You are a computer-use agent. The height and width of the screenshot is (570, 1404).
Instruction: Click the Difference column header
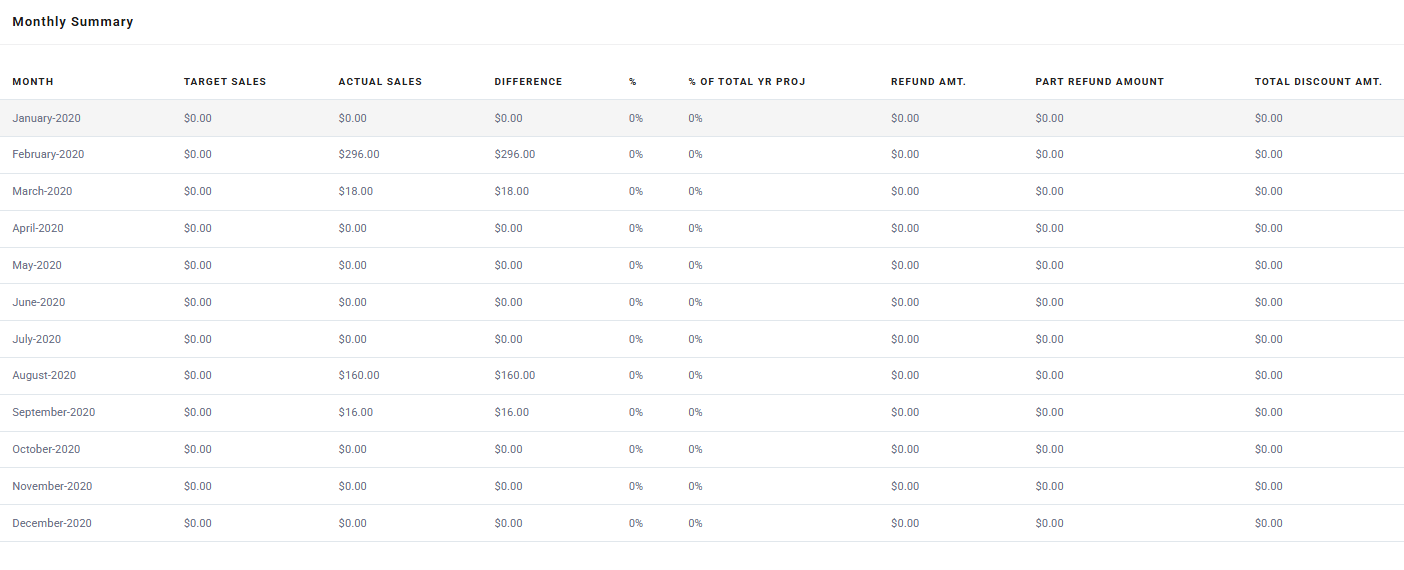tap(528, 82)
